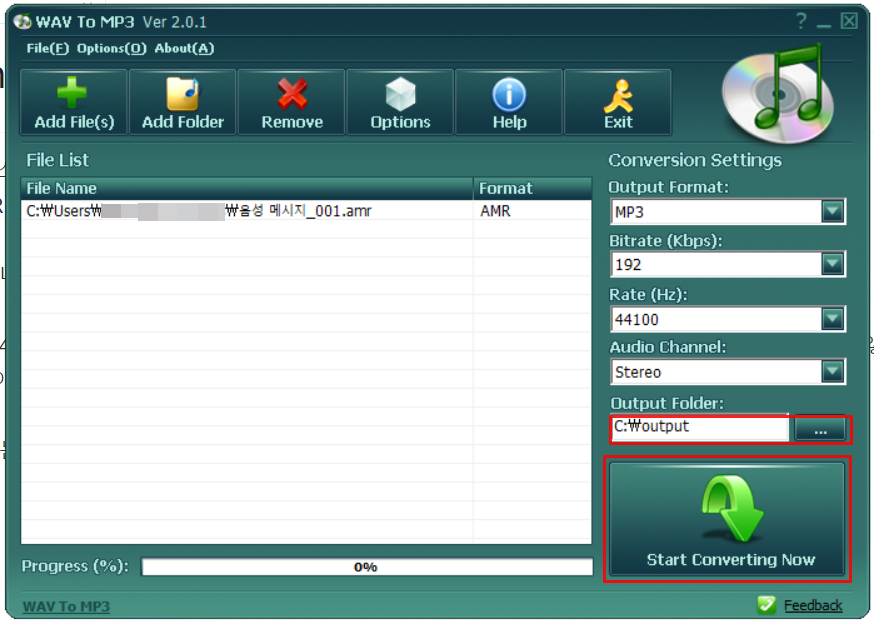Open the Feedback link
This screenshot has width=874, height=624.
pyautogui.click(x=813, y=606)
